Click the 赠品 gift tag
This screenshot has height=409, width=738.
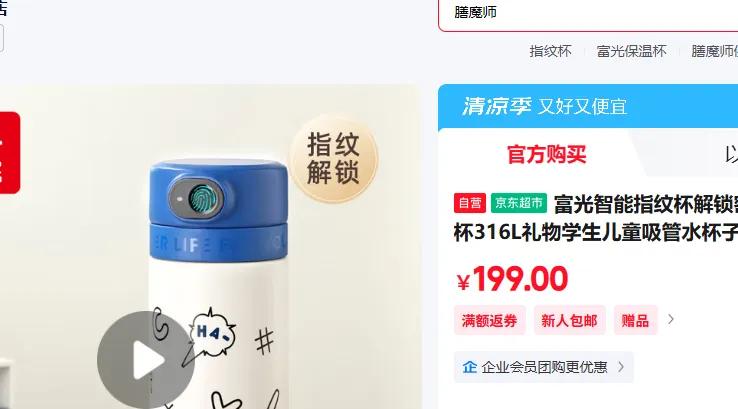click(x=635, y=321)
